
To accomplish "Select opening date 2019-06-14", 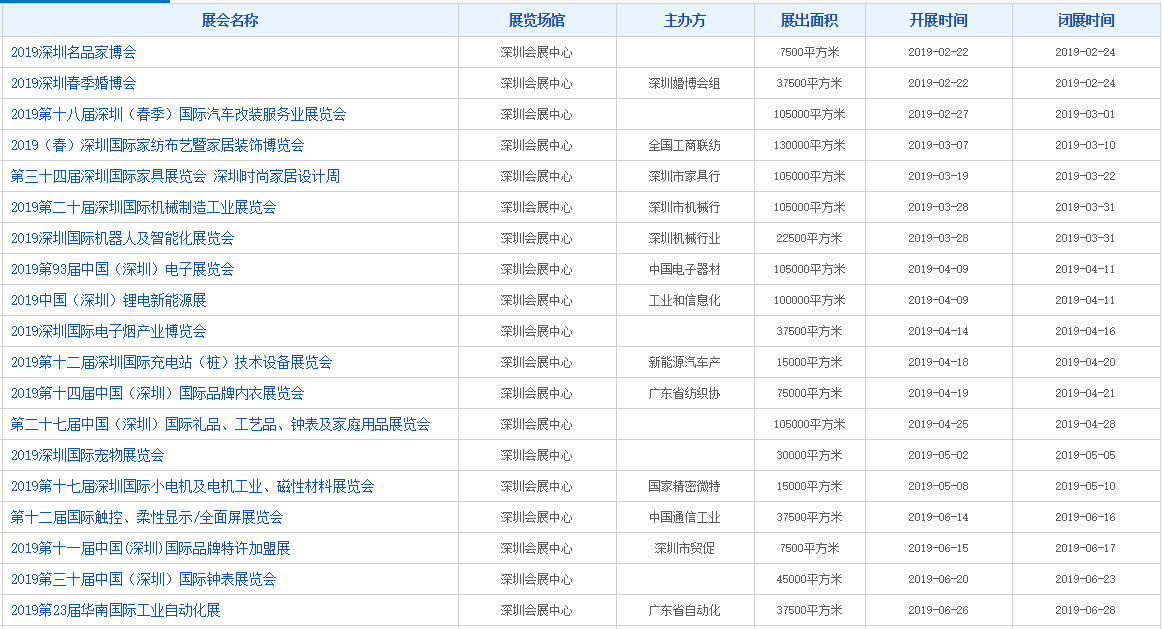I will click(938, 518).
